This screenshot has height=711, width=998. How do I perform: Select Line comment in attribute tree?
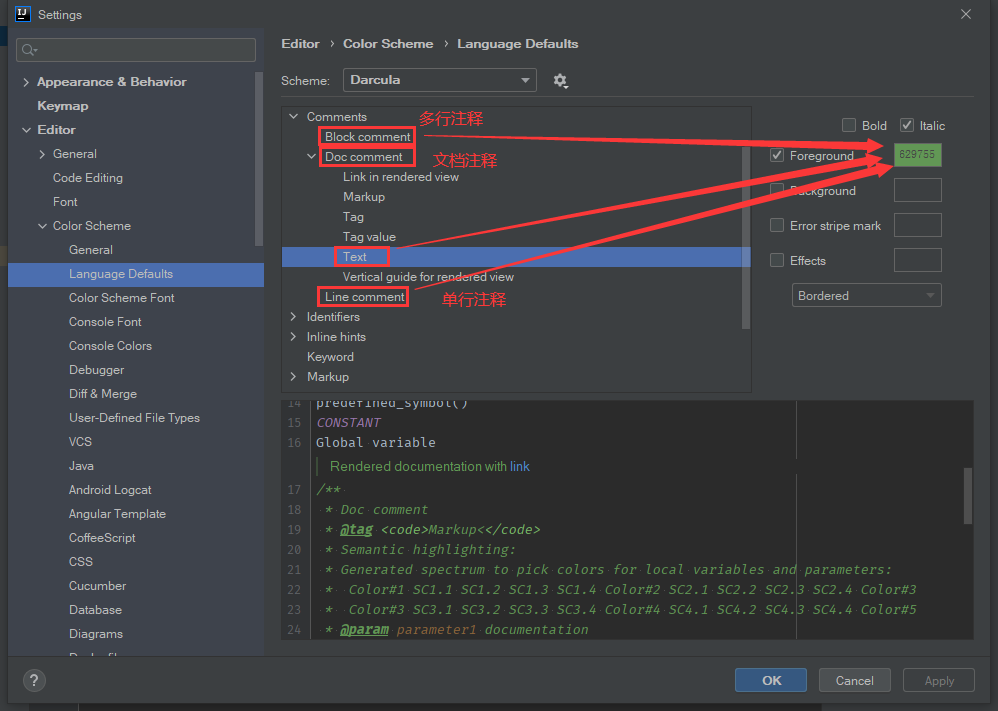(x=364, y=297)
